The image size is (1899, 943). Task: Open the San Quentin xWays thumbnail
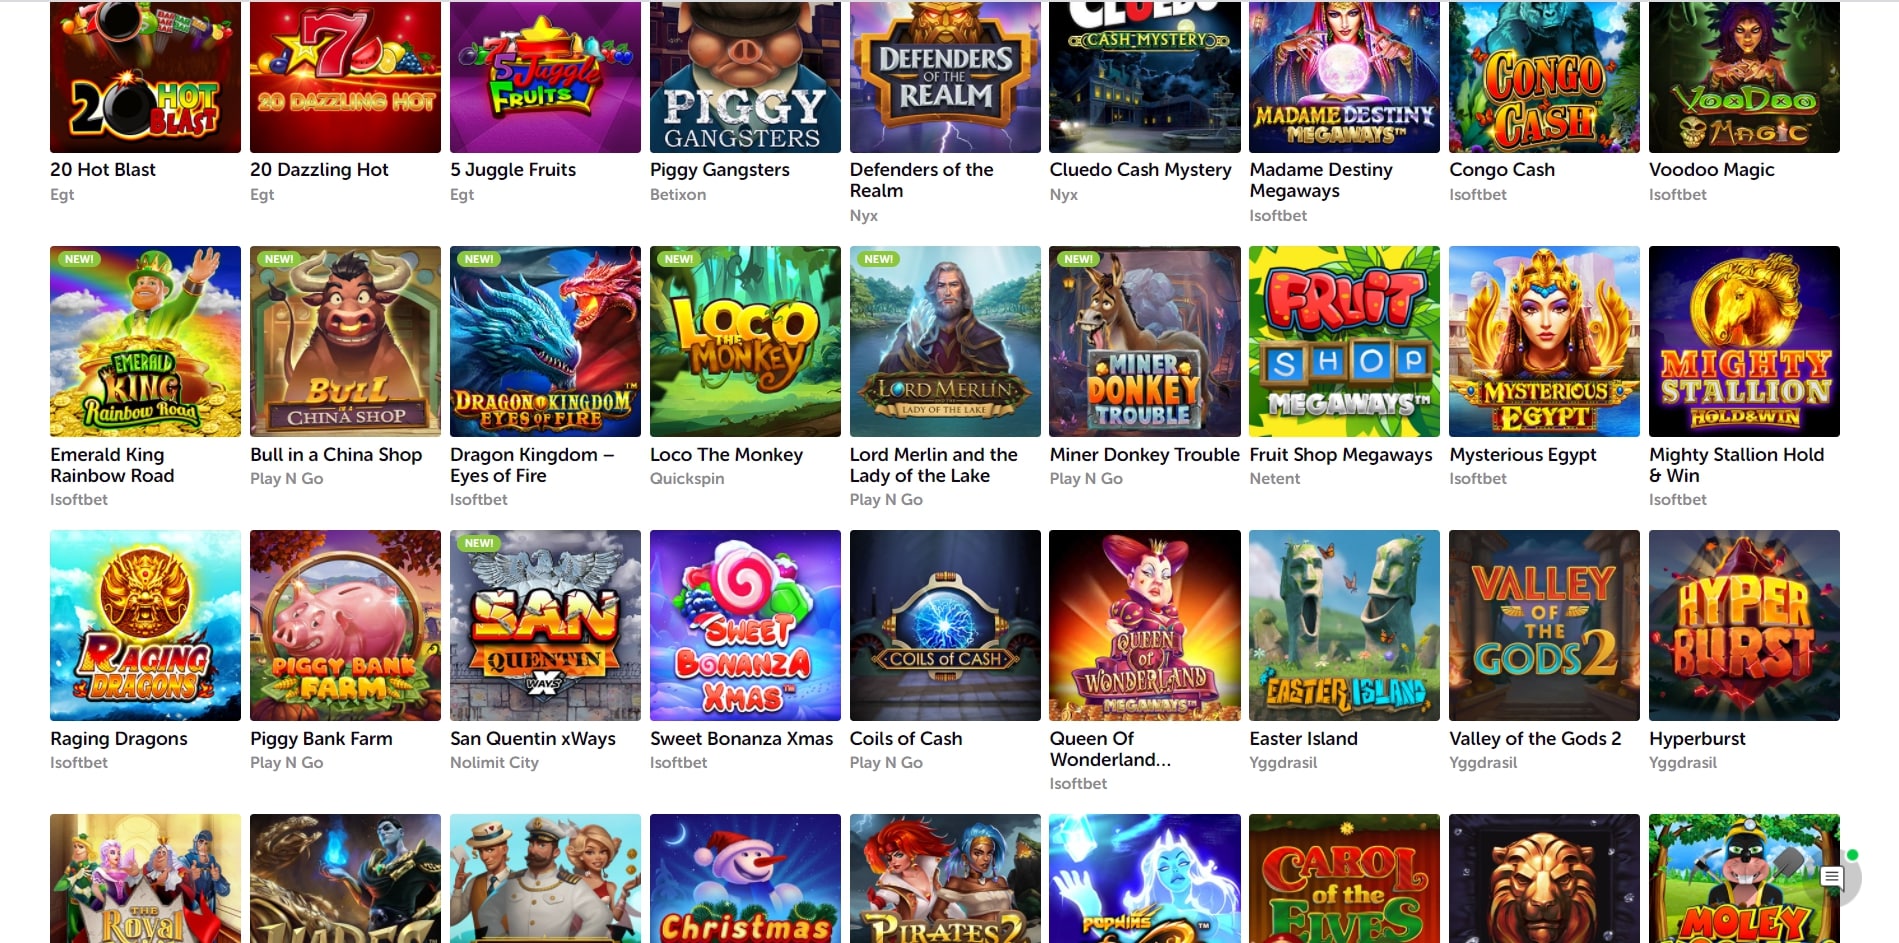545,625
